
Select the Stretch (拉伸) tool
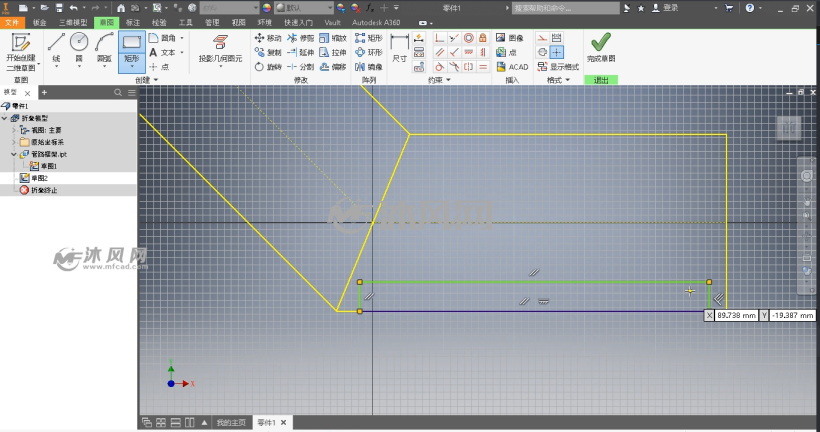click(333, 52)
